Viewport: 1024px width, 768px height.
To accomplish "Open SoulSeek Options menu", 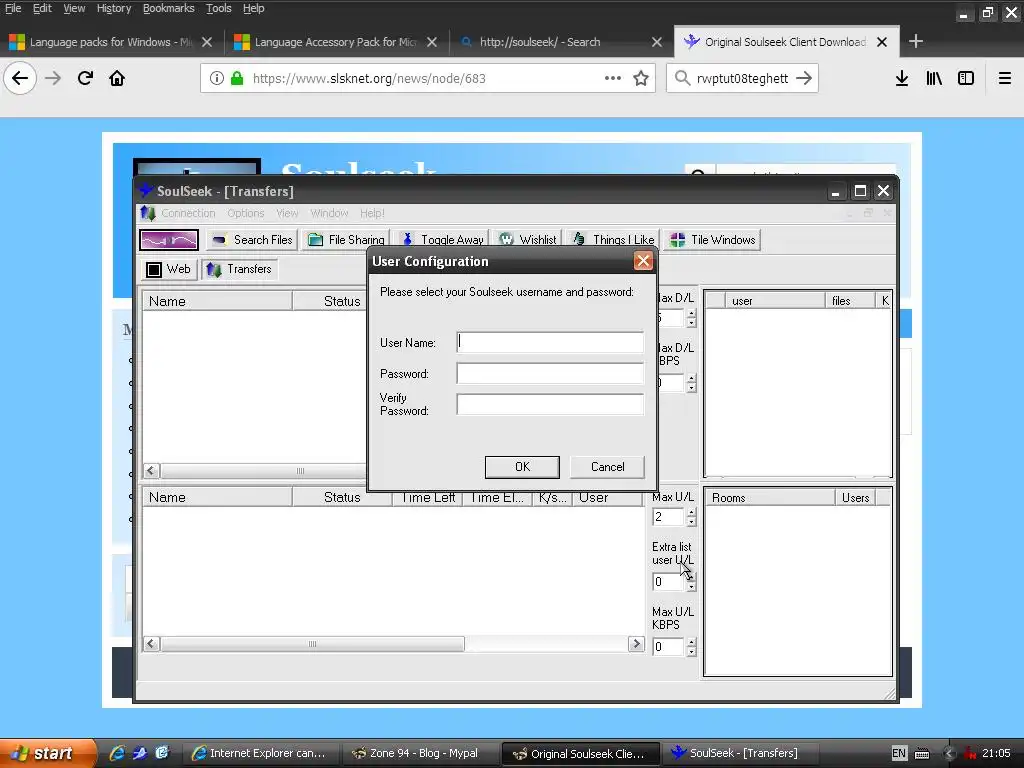I will (x=246, y=213).
